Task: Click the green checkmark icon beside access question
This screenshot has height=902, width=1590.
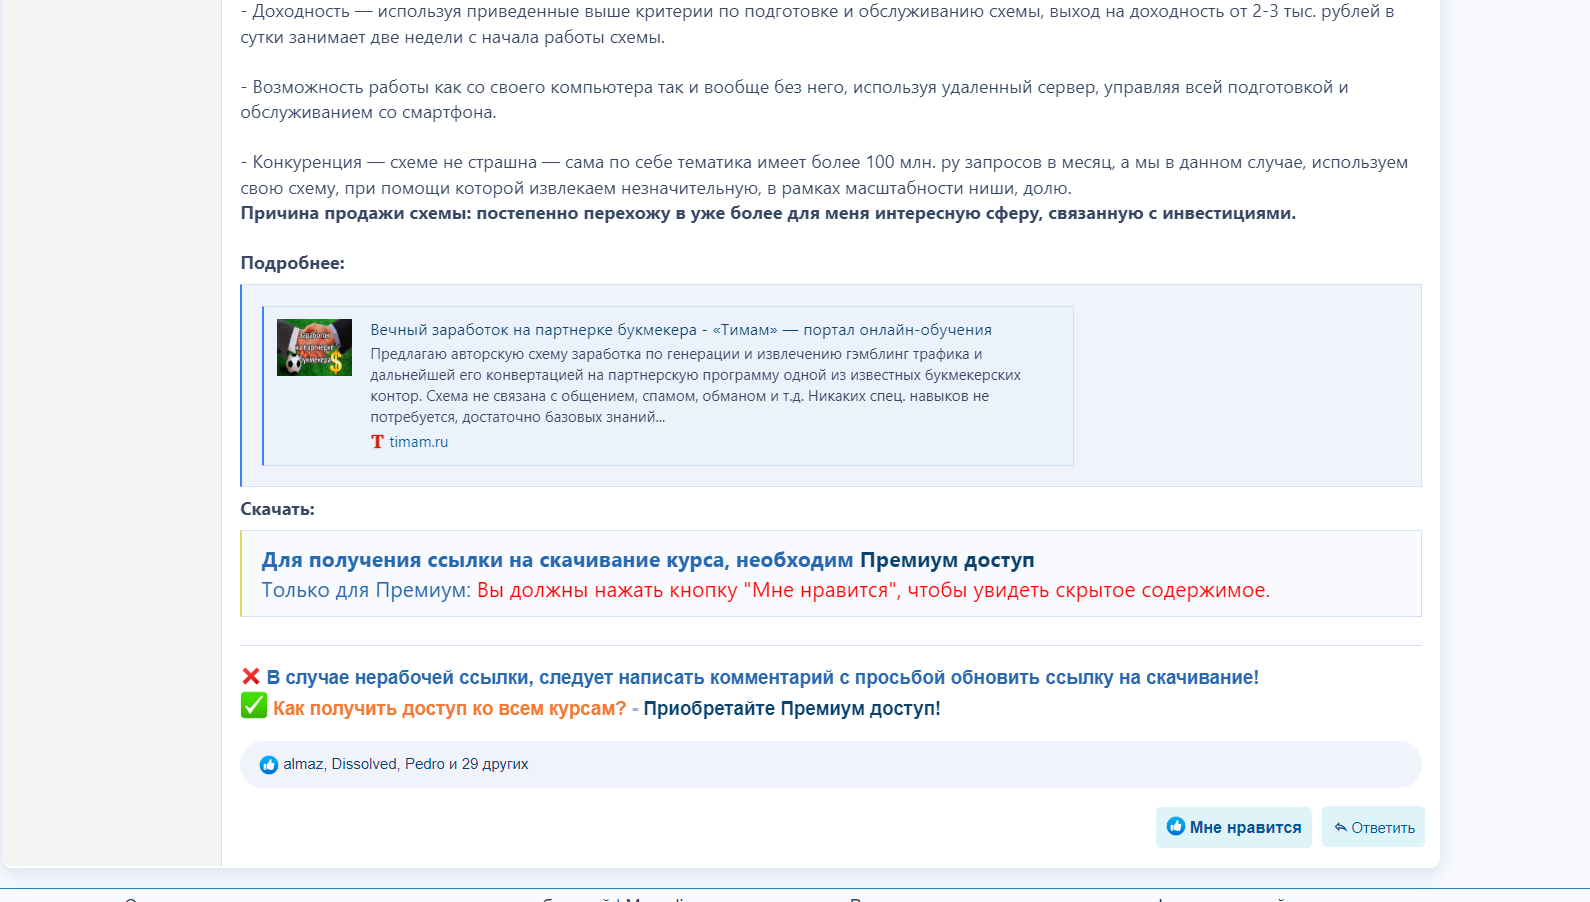Action: tap(254, 706)
